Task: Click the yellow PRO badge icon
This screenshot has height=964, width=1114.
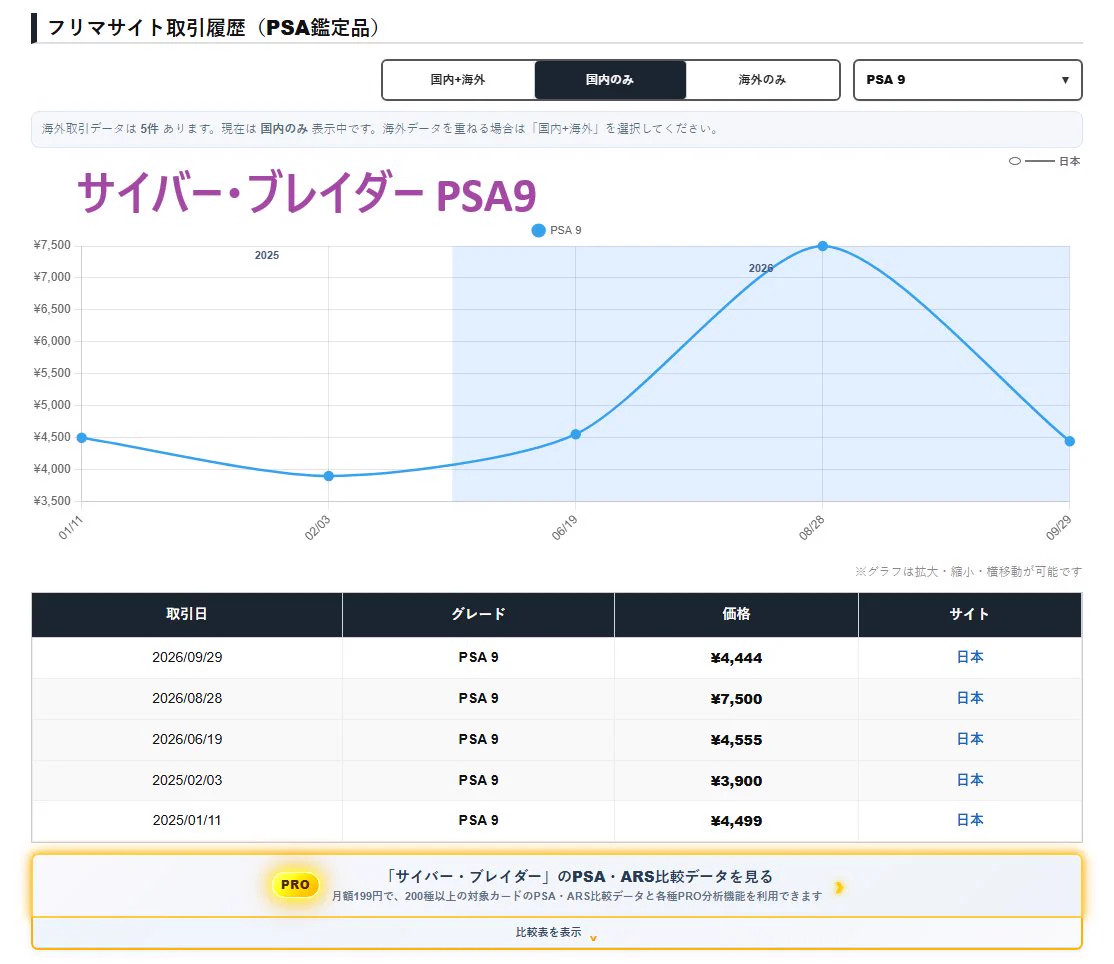Action: point(296,884)
